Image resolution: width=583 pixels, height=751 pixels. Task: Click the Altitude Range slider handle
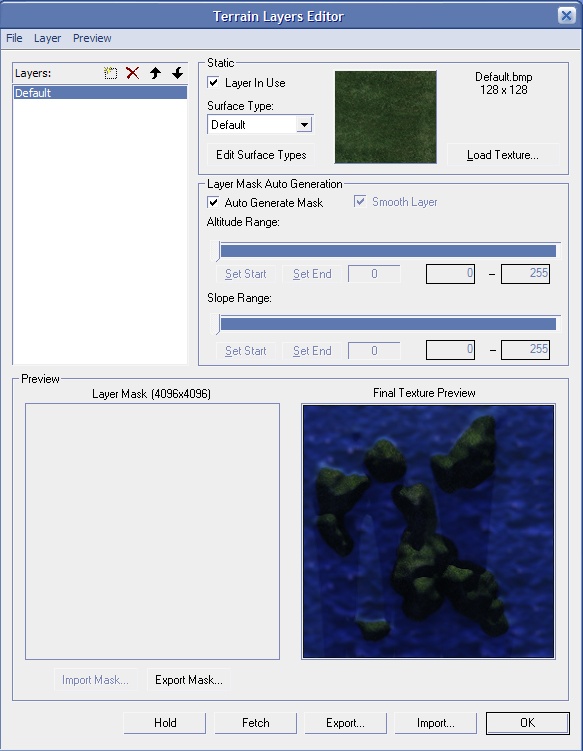click(x=218, y=251)
